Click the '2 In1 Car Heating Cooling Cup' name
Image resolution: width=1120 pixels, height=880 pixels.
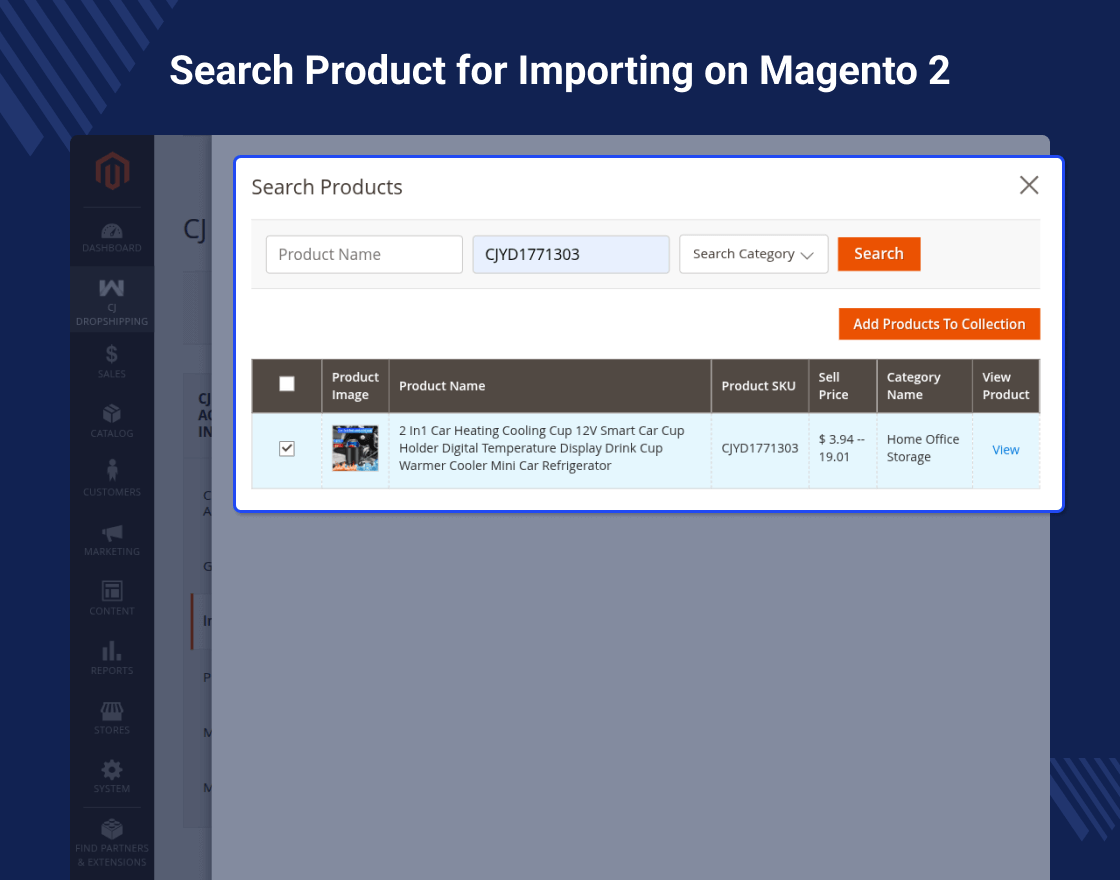coord(541,448)
